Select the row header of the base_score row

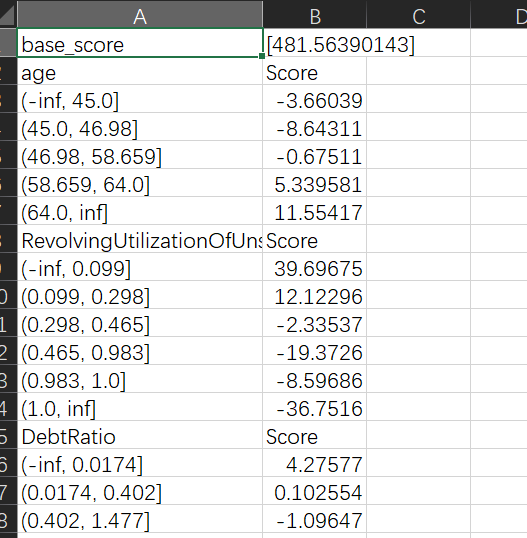pyautogui.click(x=8, y=43)
